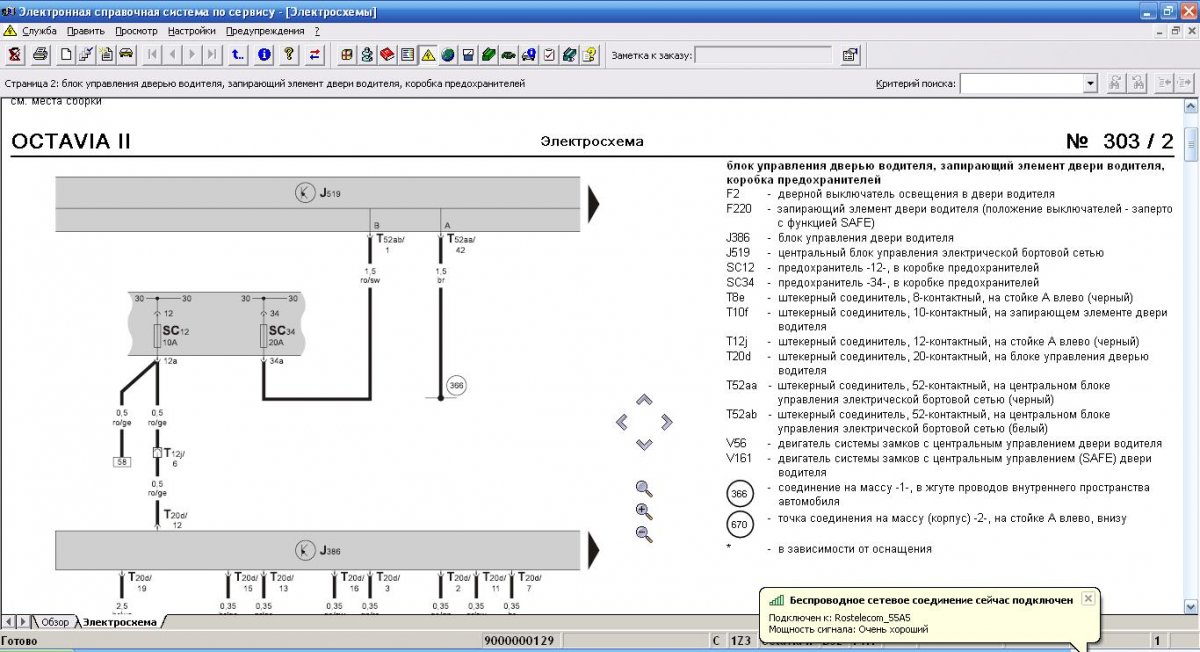This screenshot has width=1200, height=652.
Task: Pan the diagram right with arrow
Action: (667, 421)
